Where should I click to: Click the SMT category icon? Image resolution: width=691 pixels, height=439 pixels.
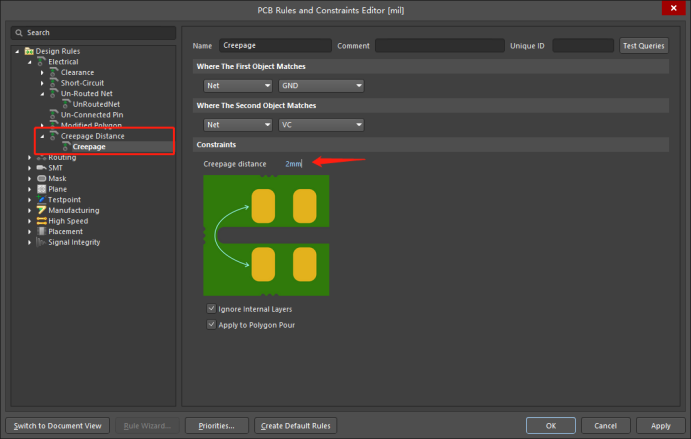[x=41, y=168]
